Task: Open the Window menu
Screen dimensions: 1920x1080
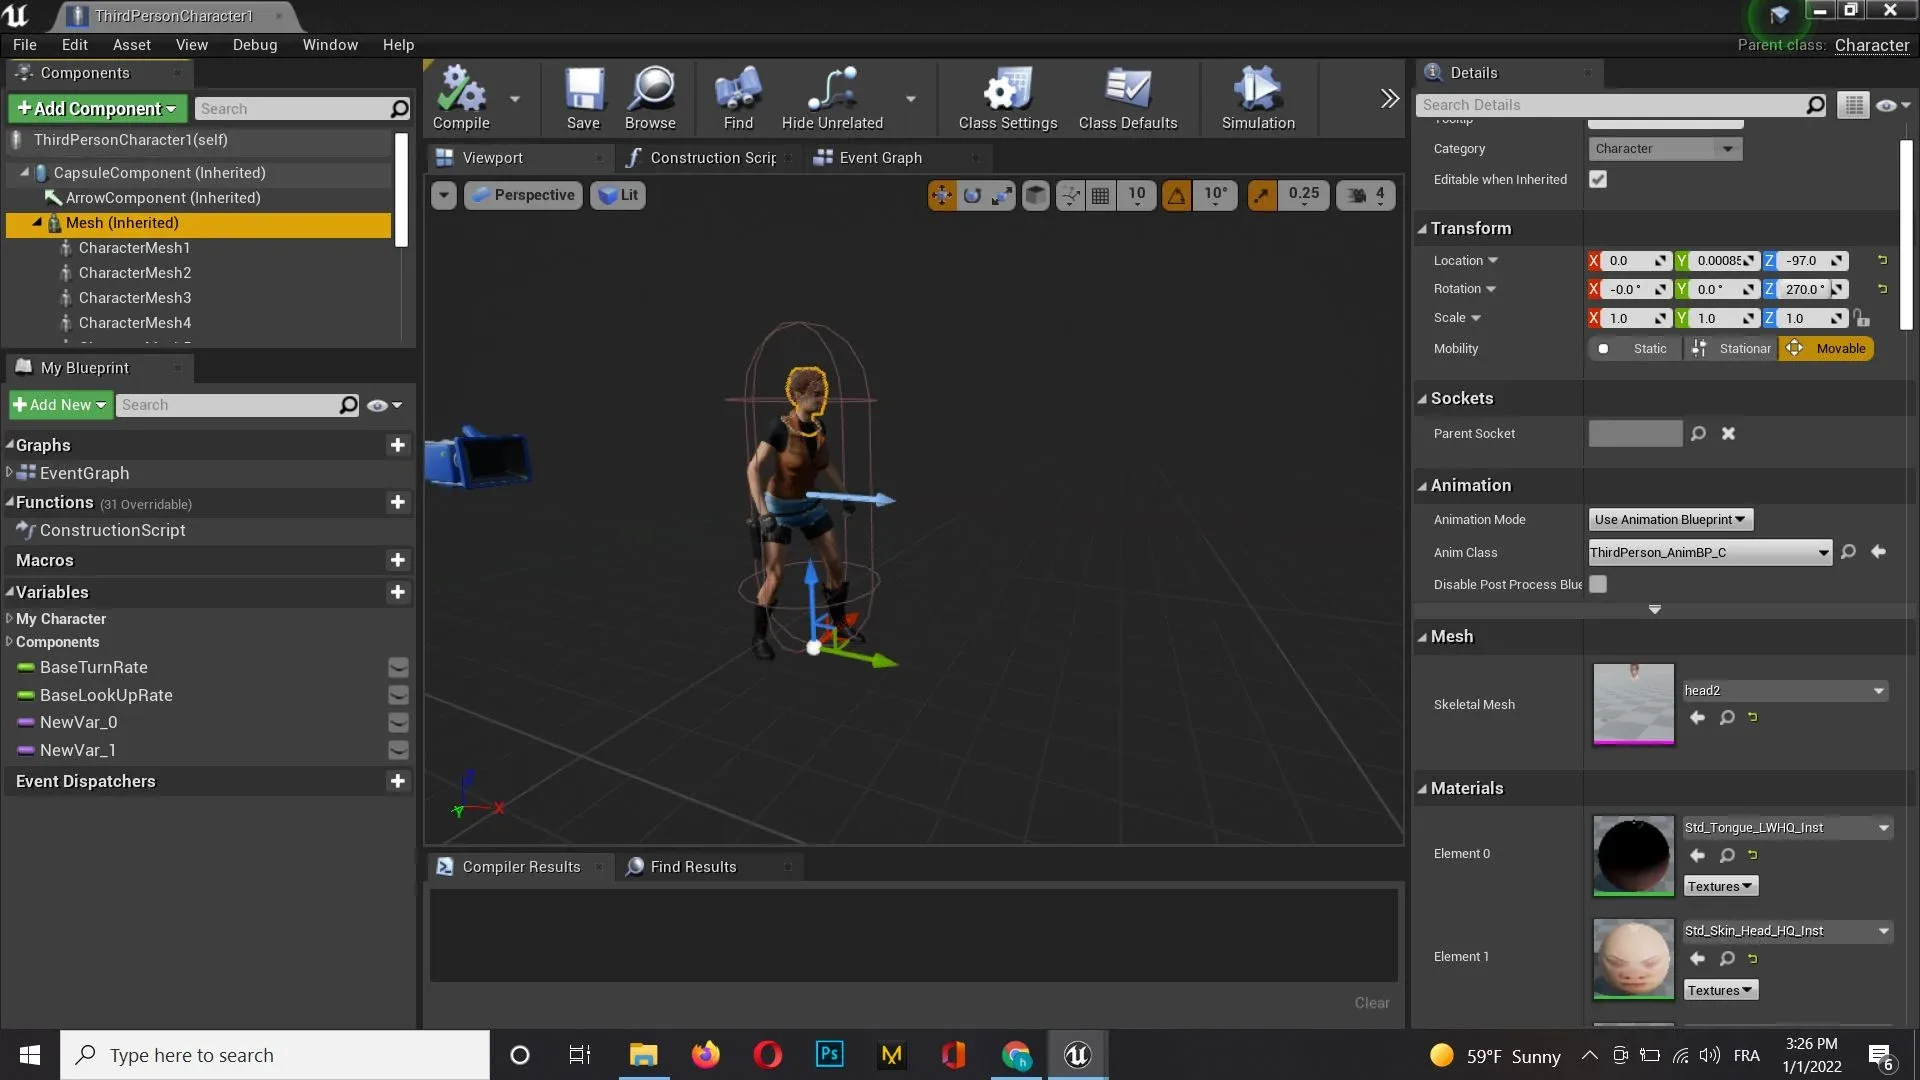Action: tap(330, 44)
